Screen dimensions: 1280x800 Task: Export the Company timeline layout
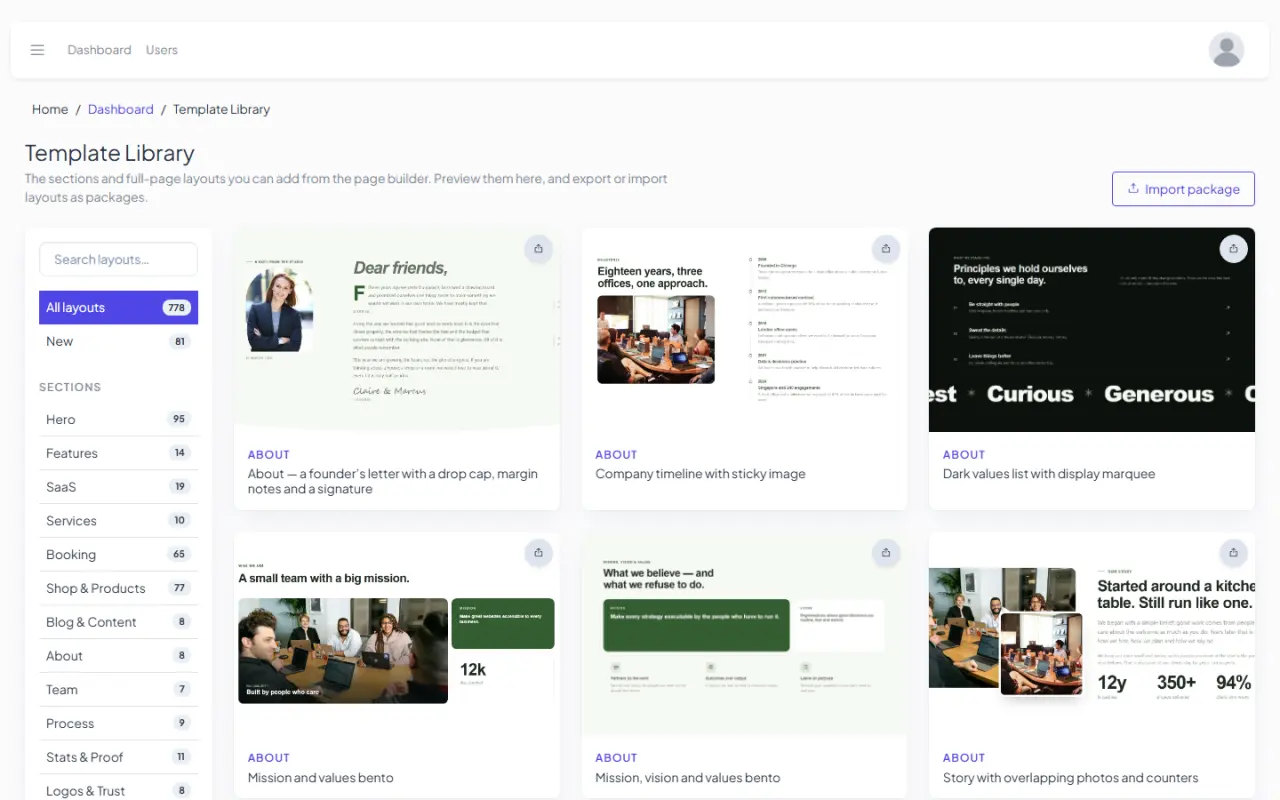[886, 249]
